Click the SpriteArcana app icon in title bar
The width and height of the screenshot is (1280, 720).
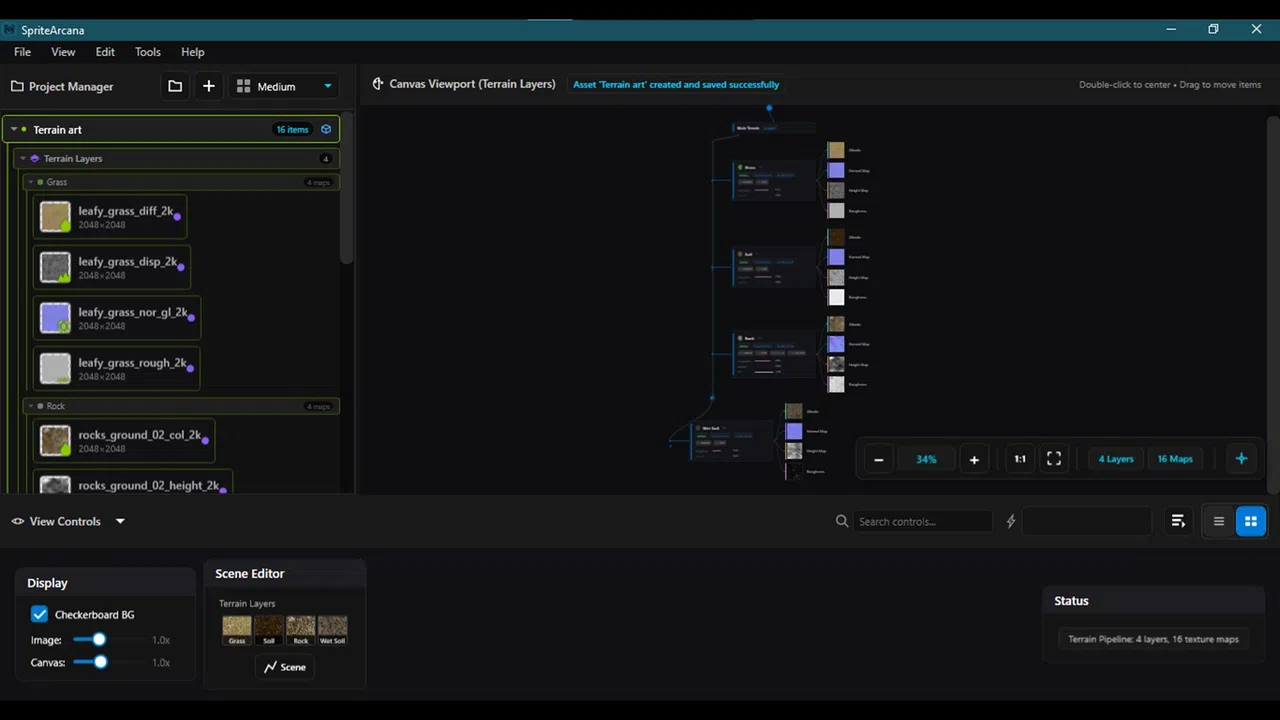pyautogui.click(x=9, y=30)
